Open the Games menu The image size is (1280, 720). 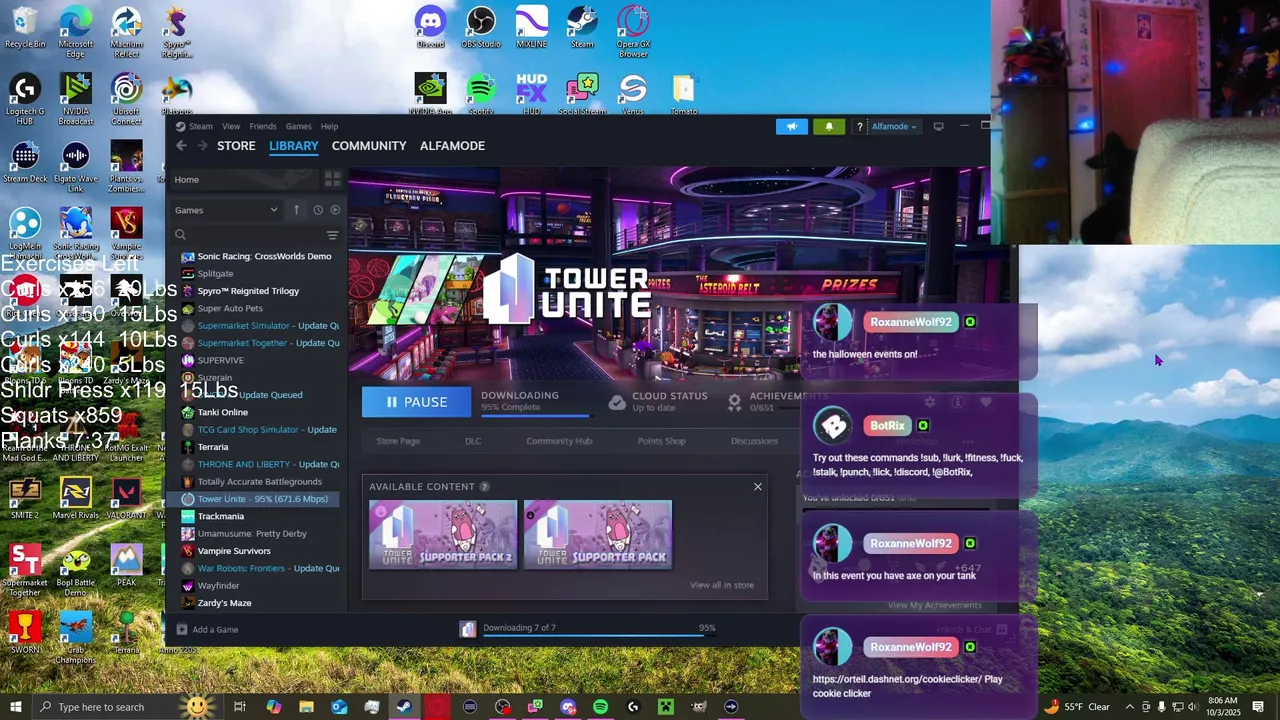pyautogui.click(x=299, y=127)
